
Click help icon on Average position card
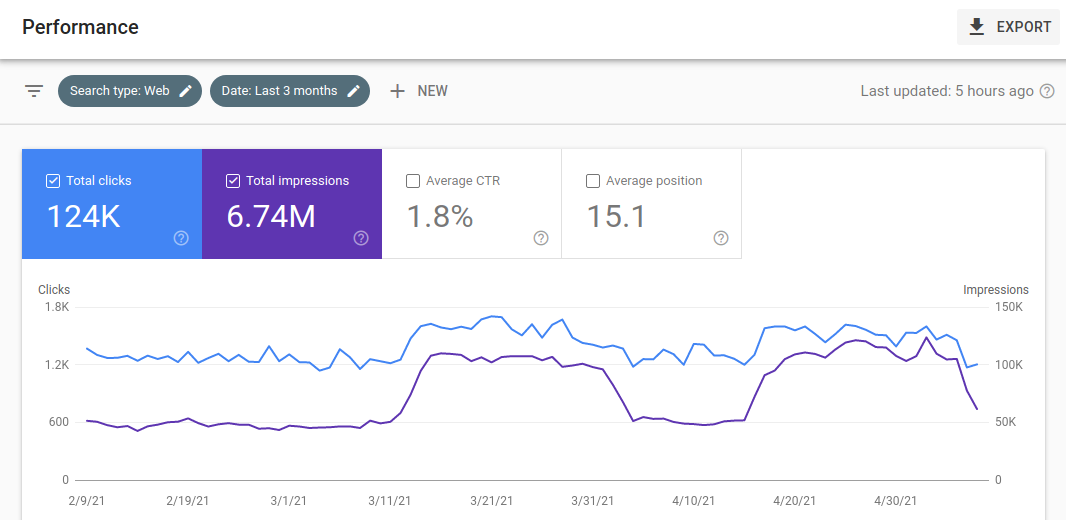[x=721, y=238]
